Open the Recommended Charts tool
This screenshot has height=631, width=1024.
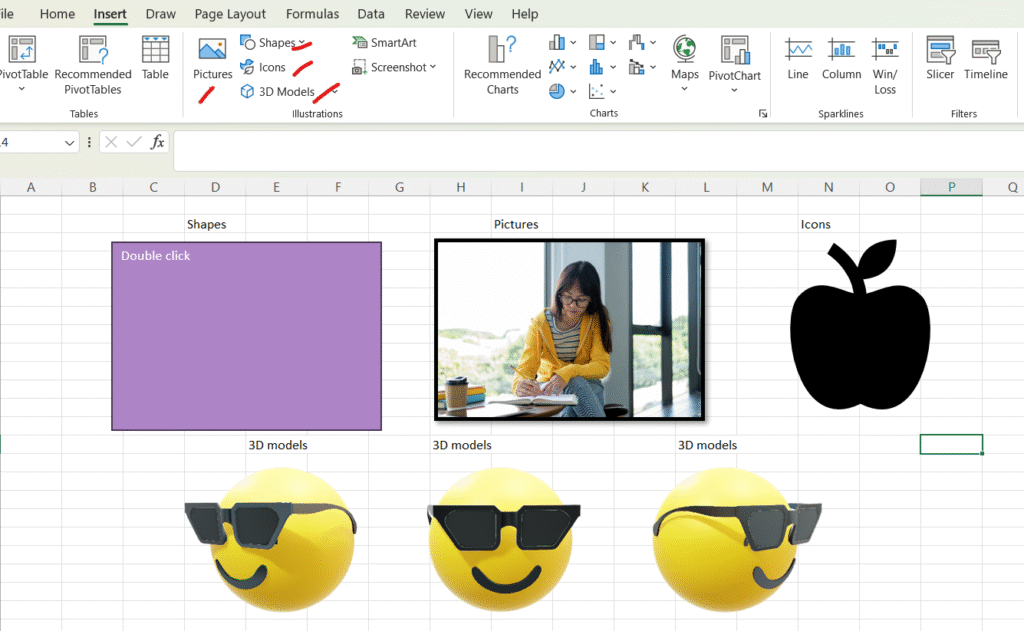(x=502, y=65)
